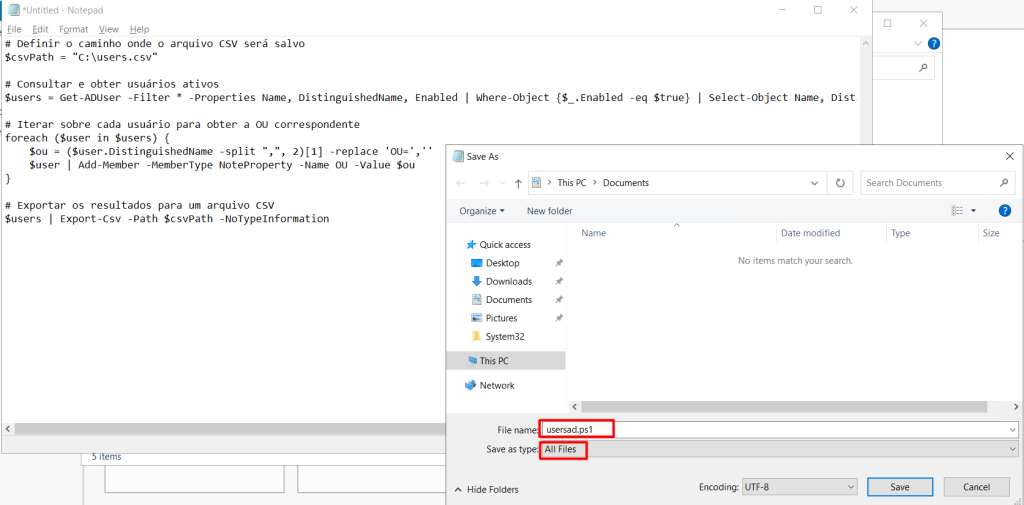Click the System32 folder in sidebar
1024x505 pixels.
pyautogui.click(x=505, y=336)
